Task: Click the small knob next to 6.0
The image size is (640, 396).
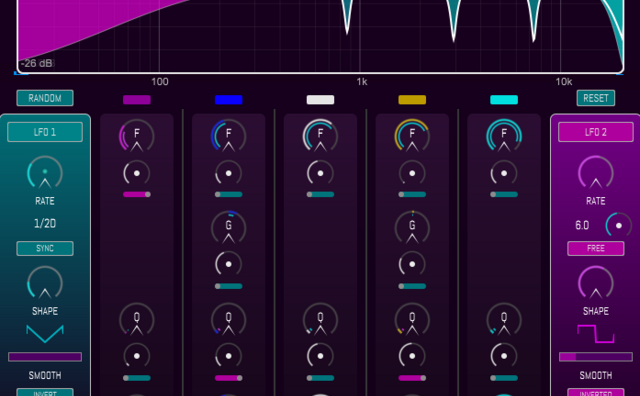Action: [618, 225]
